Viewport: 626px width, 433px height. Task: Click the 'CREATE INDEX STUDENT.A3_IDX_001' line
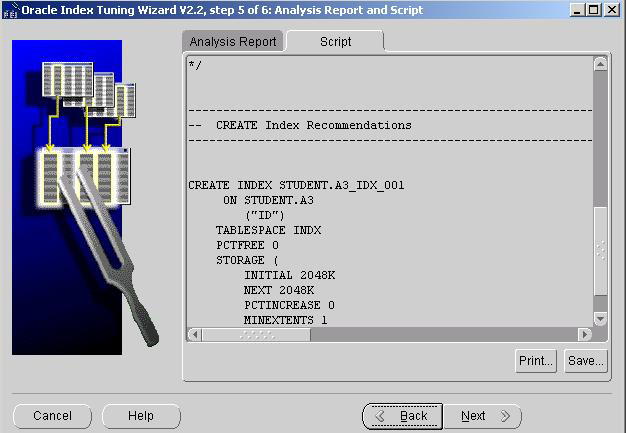[296, 185]
